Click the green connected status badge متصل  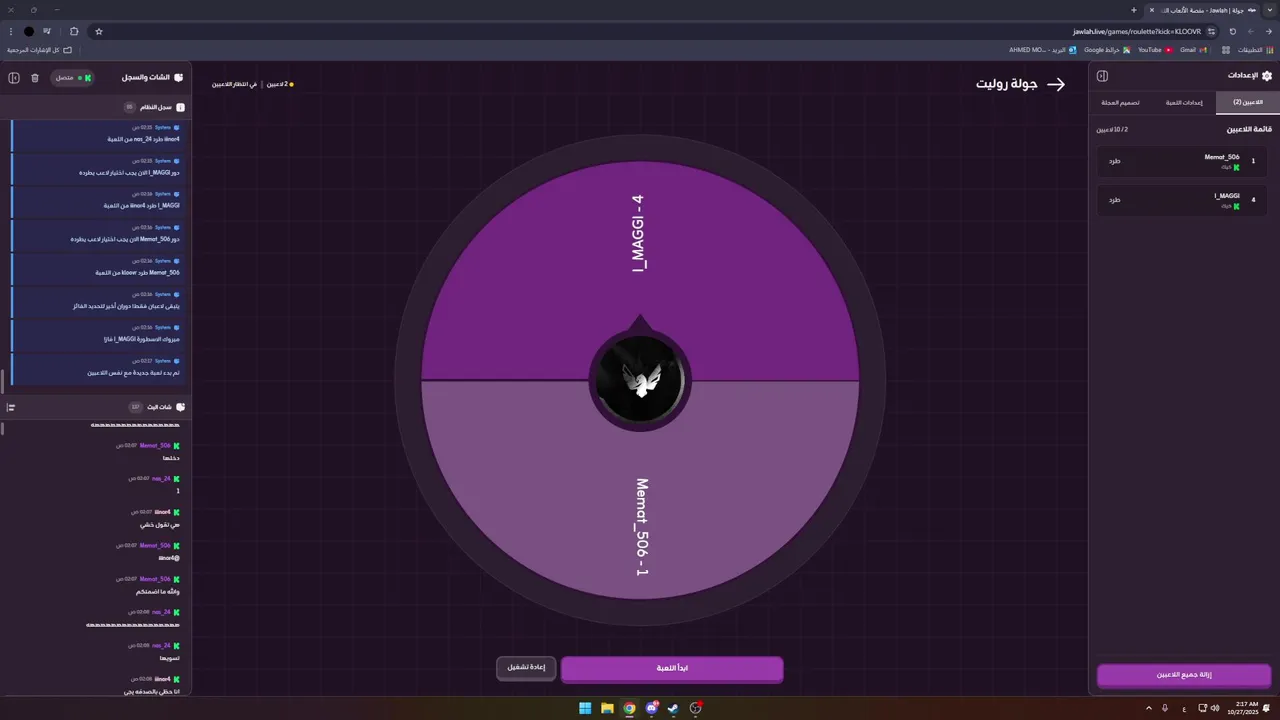pos(72,77)
